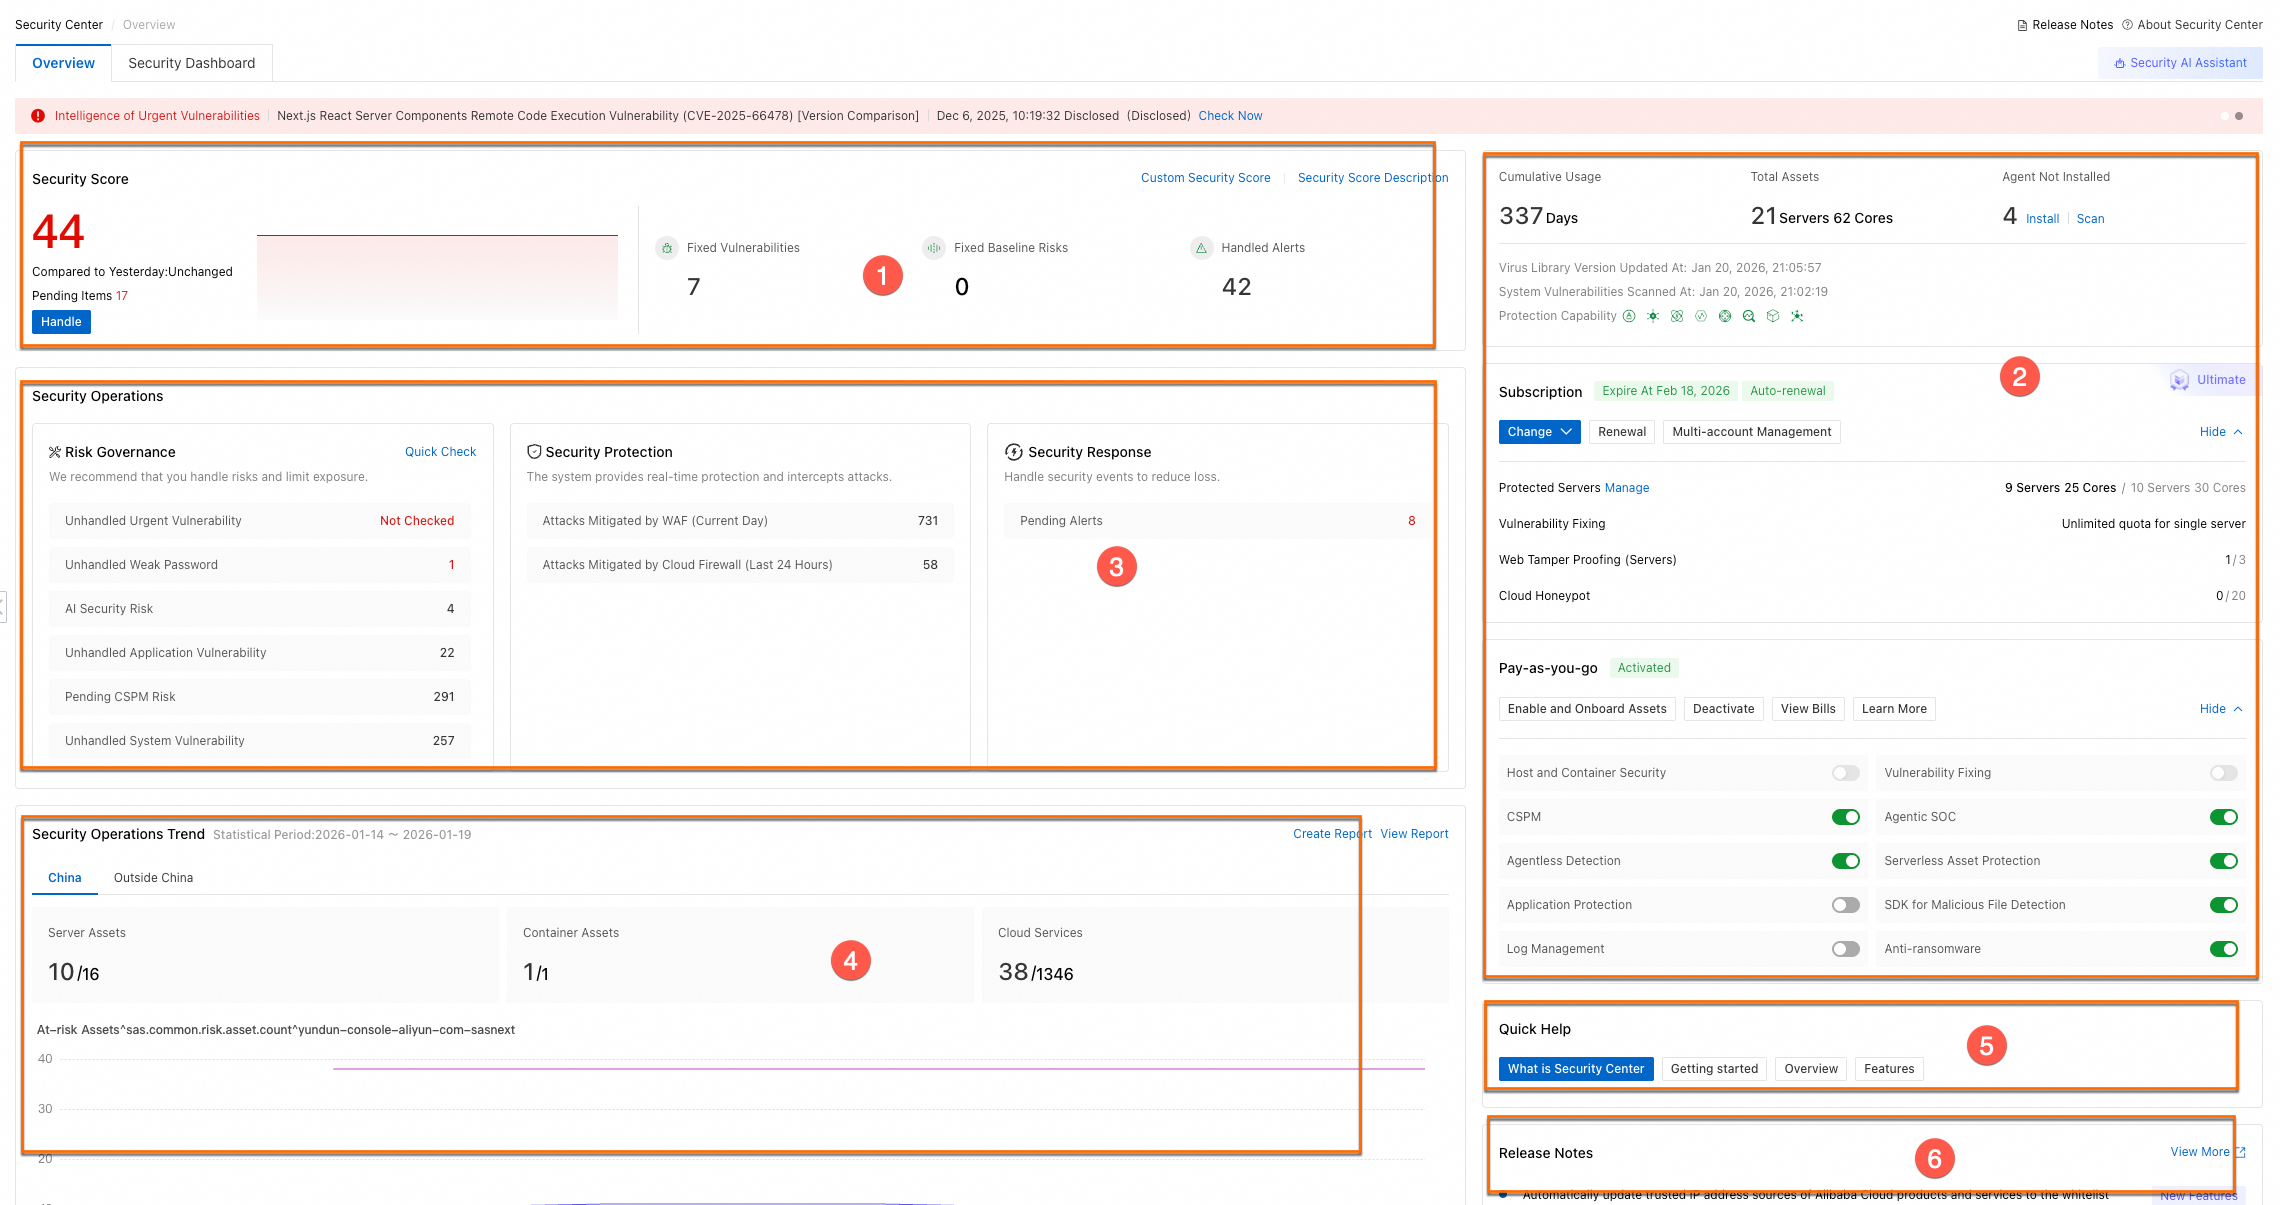Enable Host and Container Security toggle
The width and height of the screenshot is (2280, 1205).
click(x=1845, y=773)
